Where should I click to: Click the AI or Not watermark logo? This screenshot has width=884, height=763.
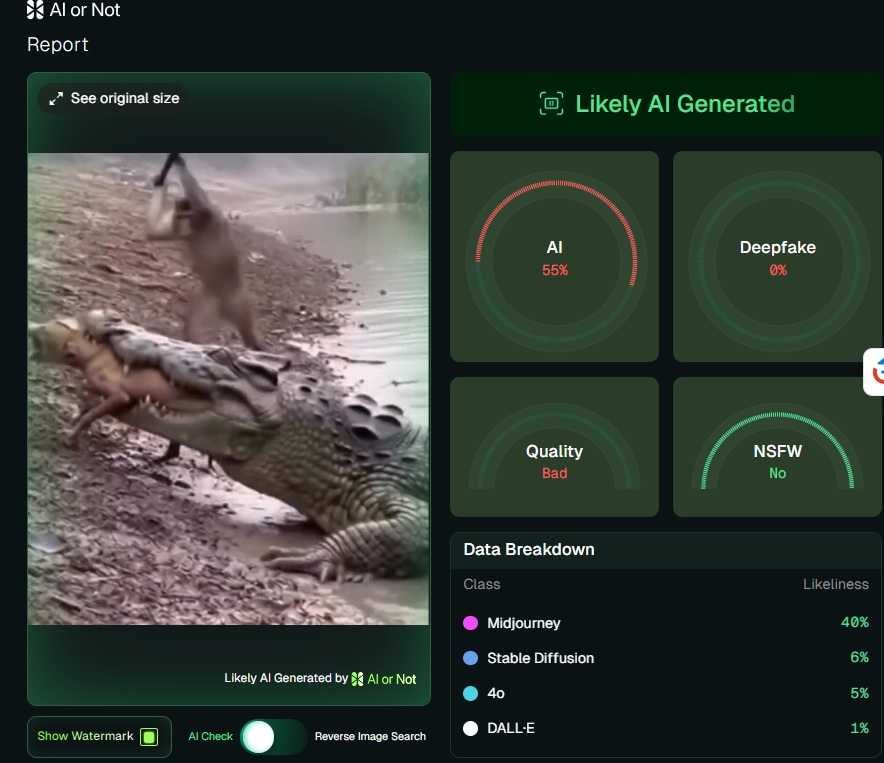point(358,679)
